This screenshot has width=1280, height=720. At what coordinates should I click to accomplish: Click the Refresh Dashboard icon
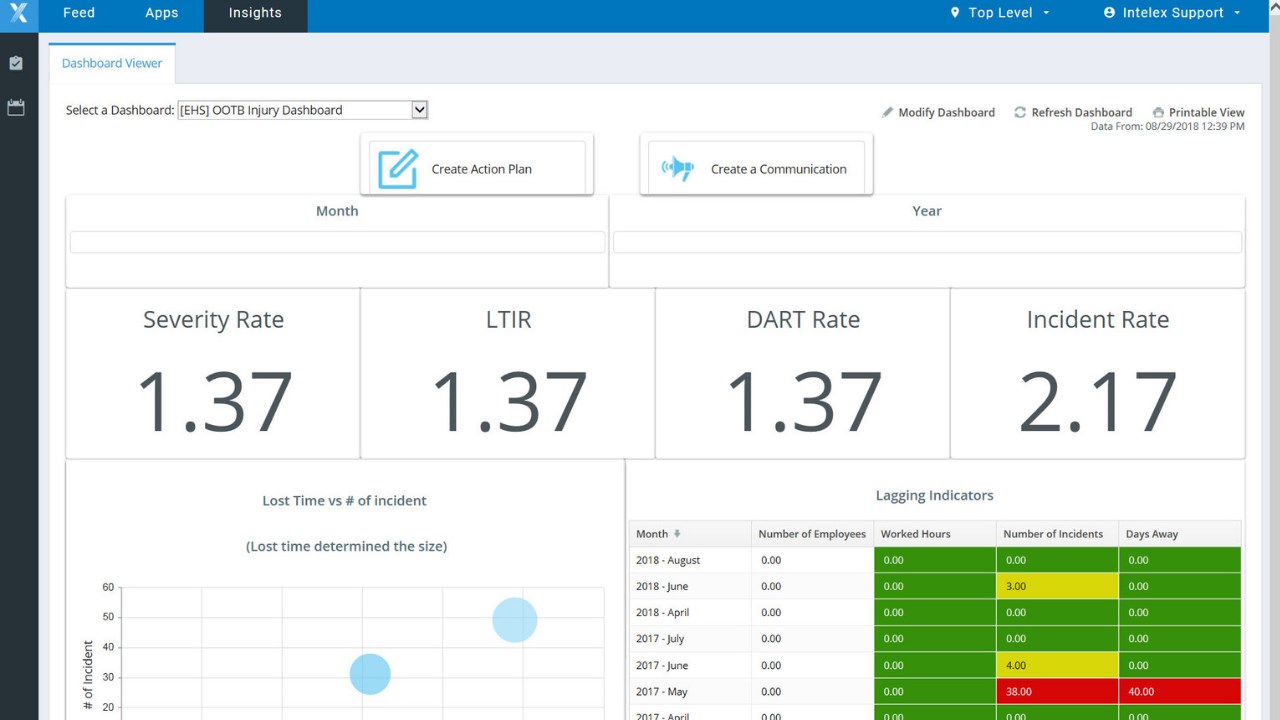tap(1019, 112)
